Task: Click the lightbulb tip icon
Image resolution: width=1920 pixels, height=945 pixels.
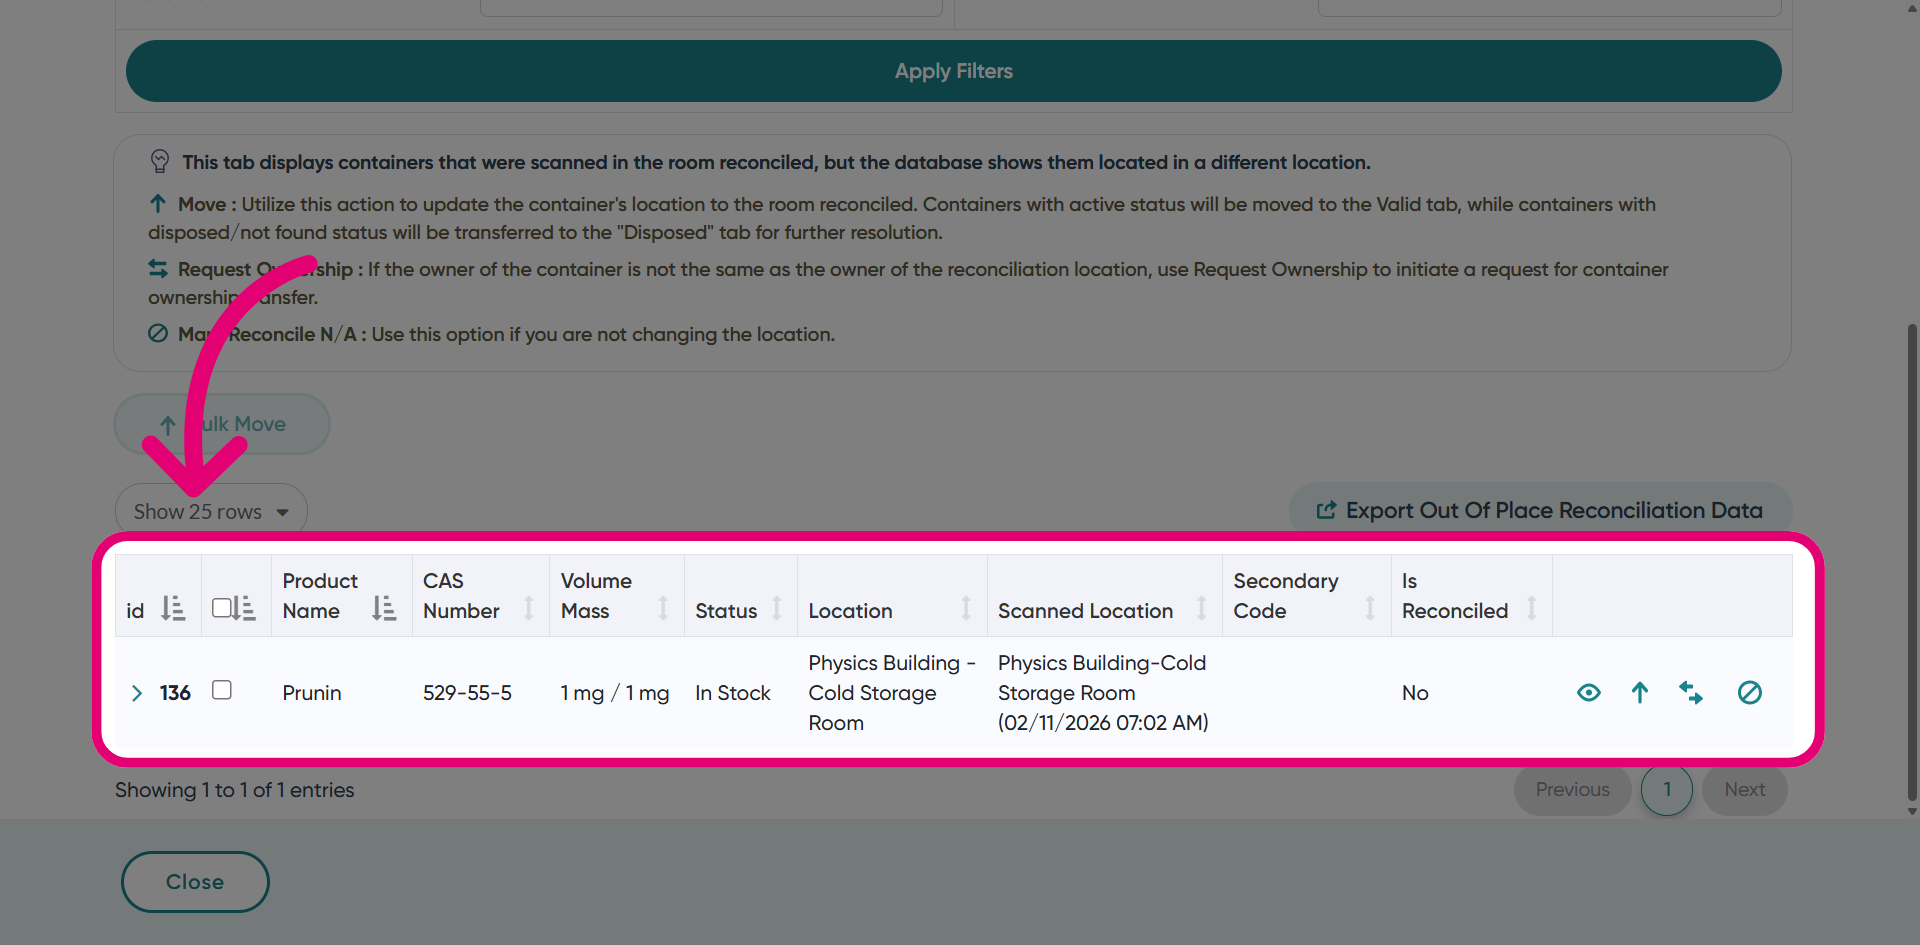Action: coord(160,161)
